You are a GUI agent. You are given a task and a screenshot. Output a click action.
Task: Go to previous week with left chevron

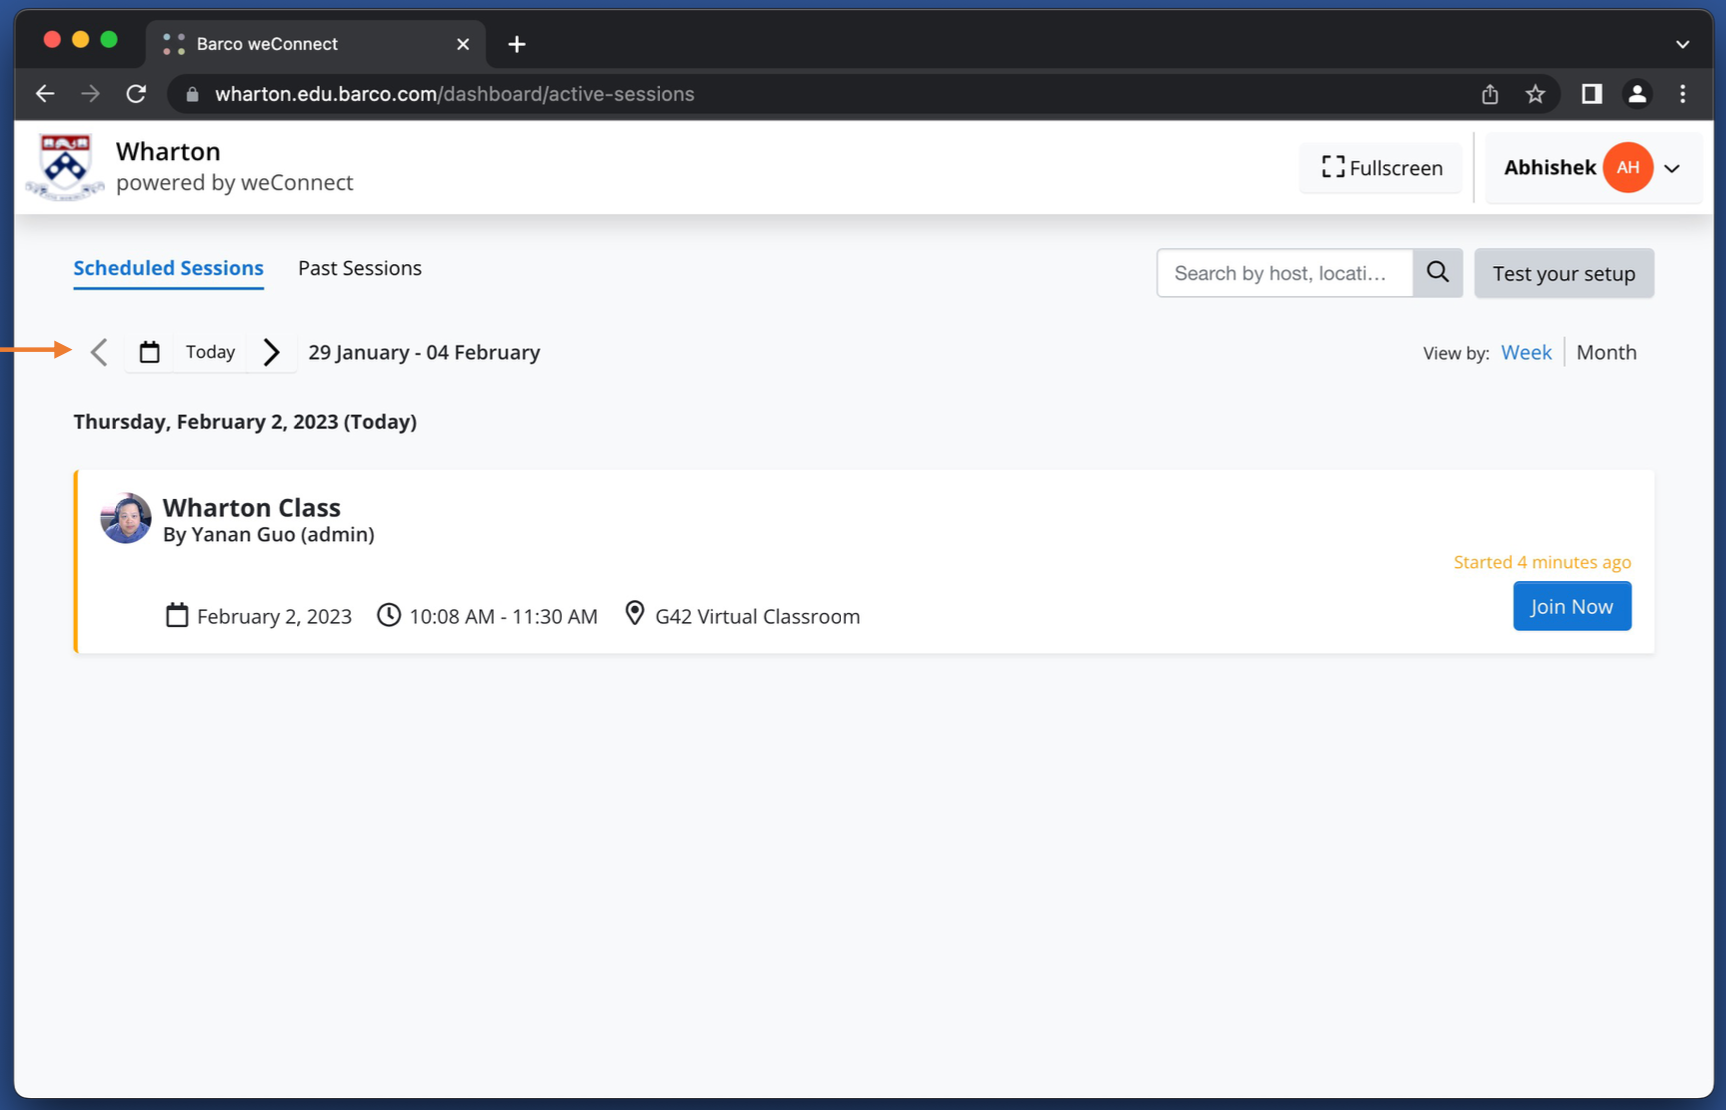click(99, 352)
